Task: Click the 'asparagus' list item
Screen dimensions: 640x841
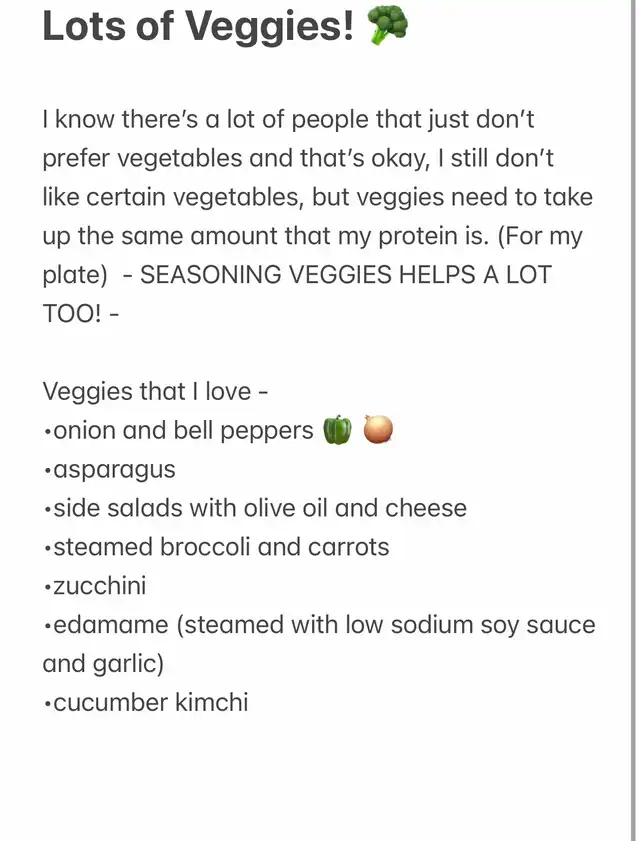Action: [109, 470]
